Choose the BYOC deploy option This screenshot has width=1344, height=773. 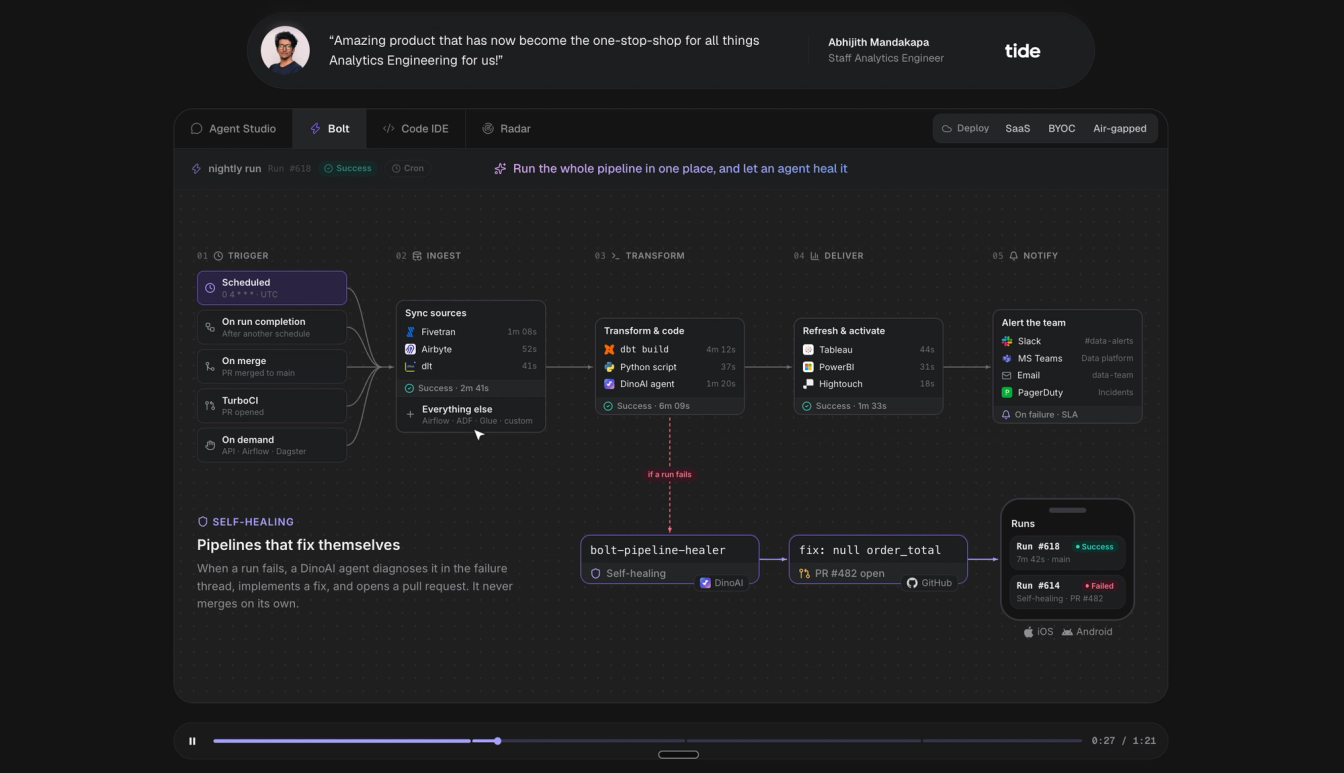[1062, 129]
